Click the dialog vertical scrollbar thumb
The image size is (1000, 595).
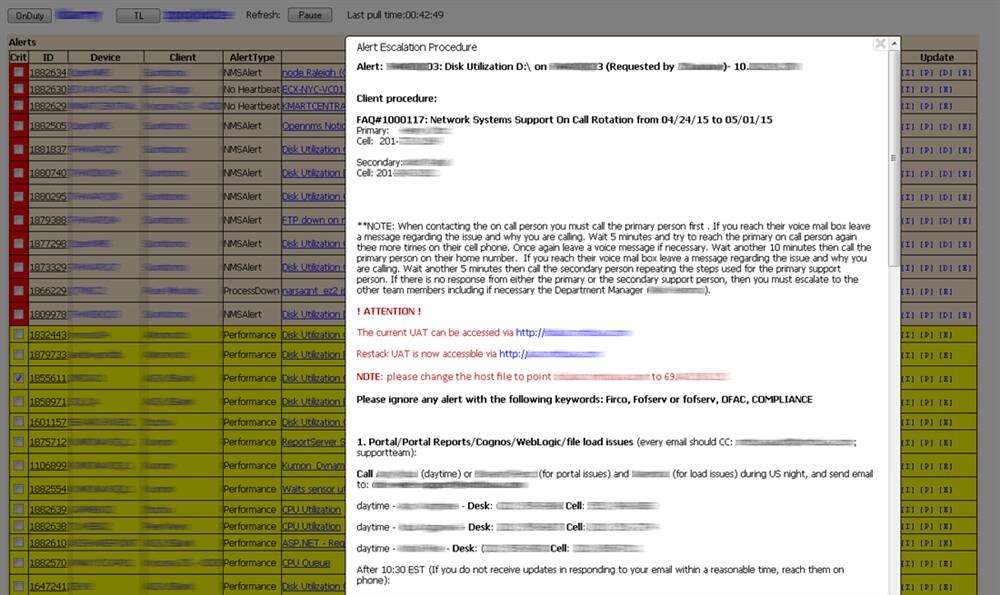894,158
